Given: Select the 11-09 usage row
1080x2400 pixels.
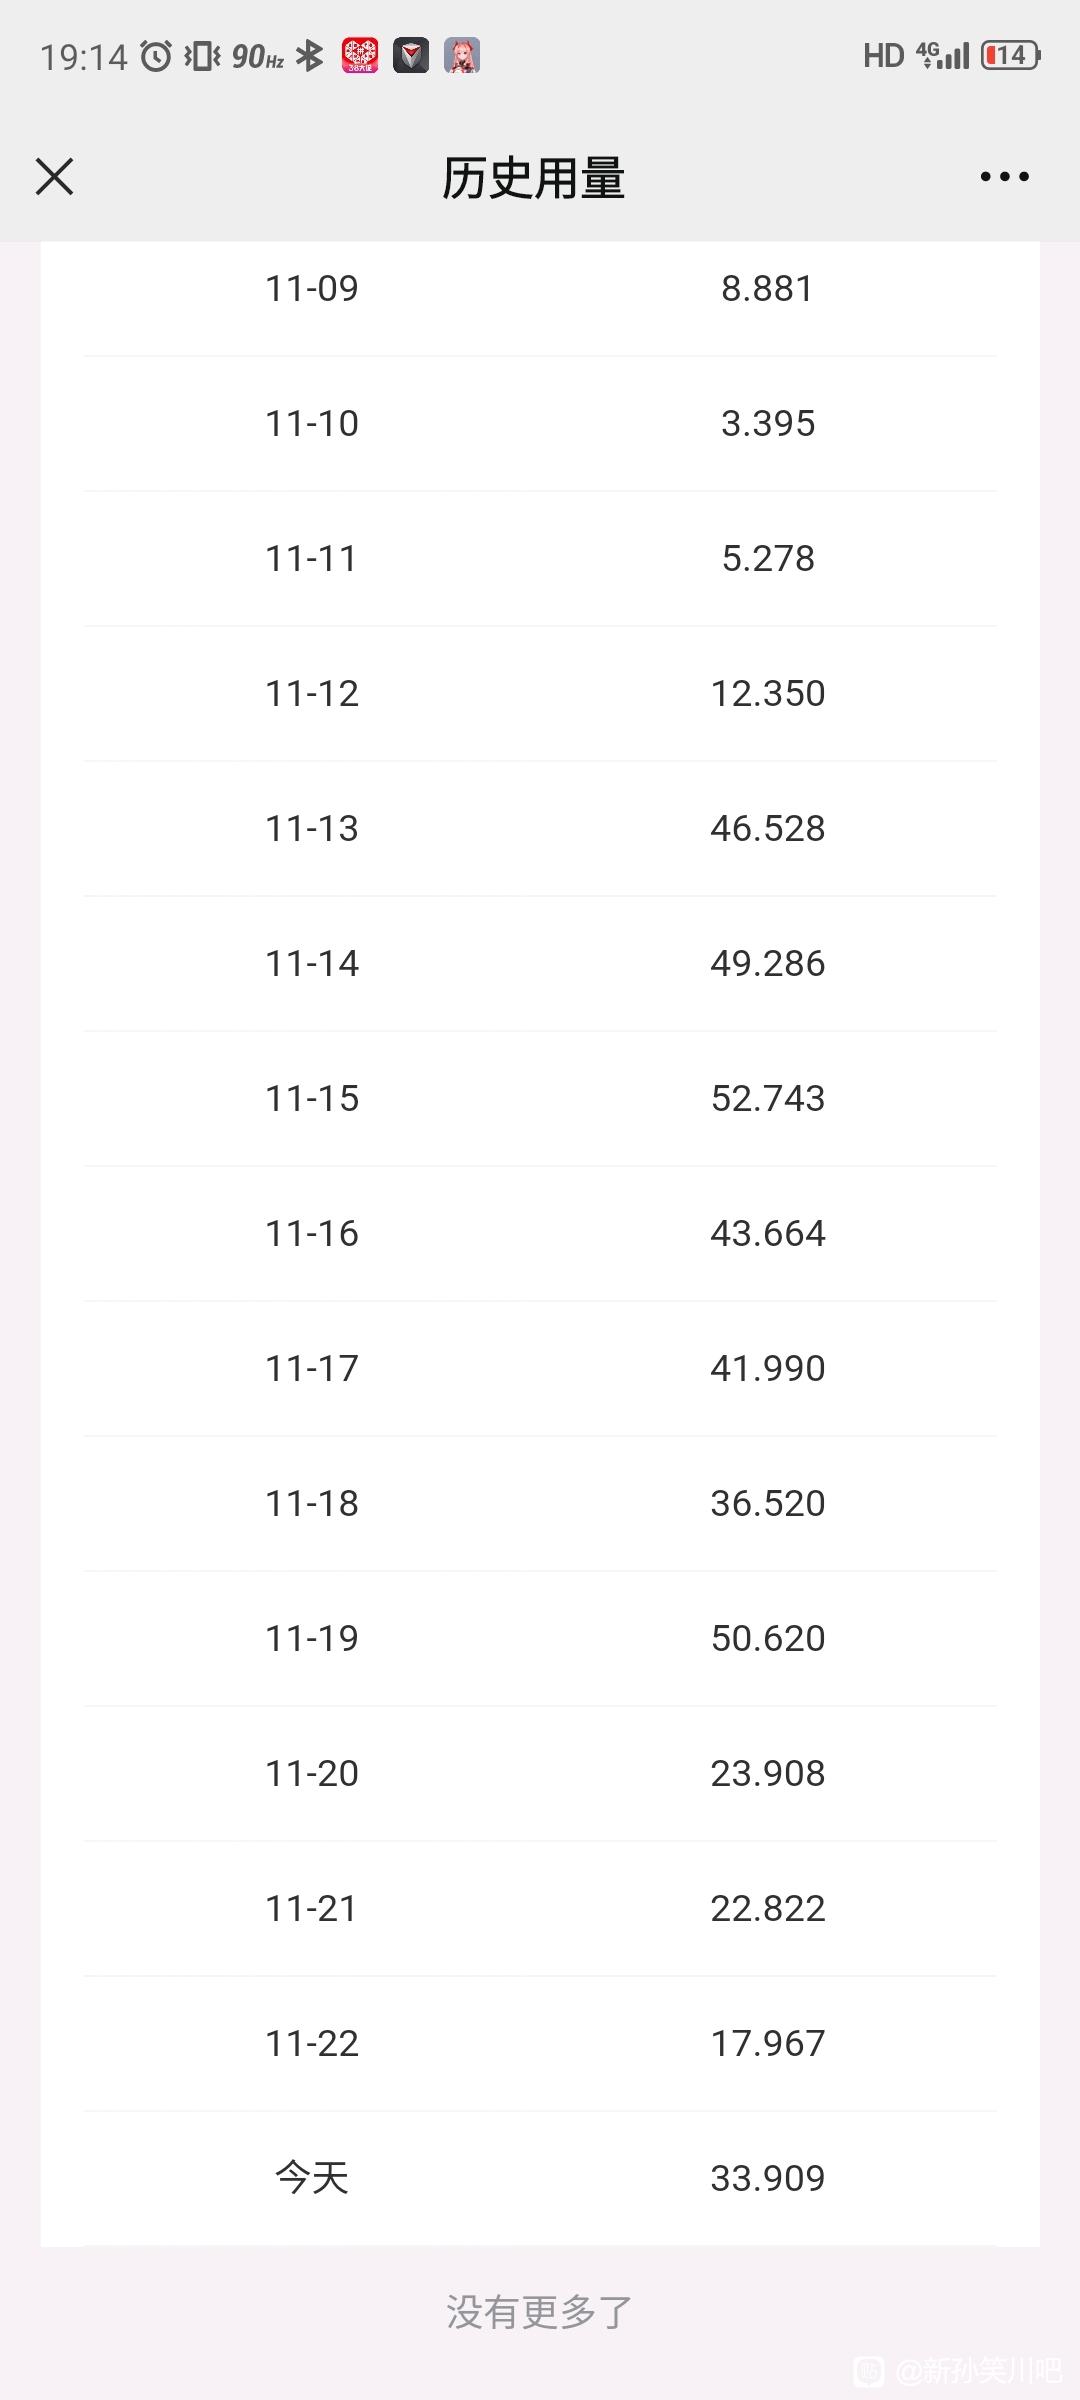Looking at the screenshot, I should tap(540, 289).
